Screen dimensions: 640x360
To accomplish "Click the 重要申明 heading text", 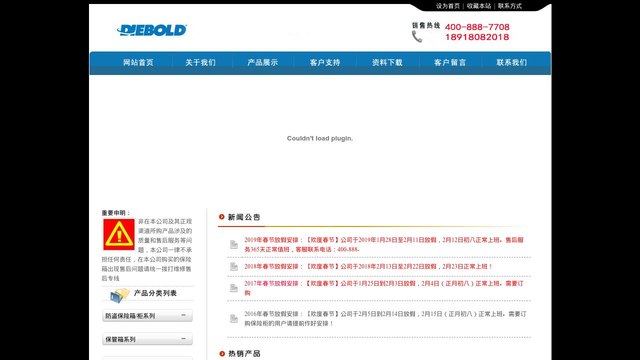I will [116, 213].
